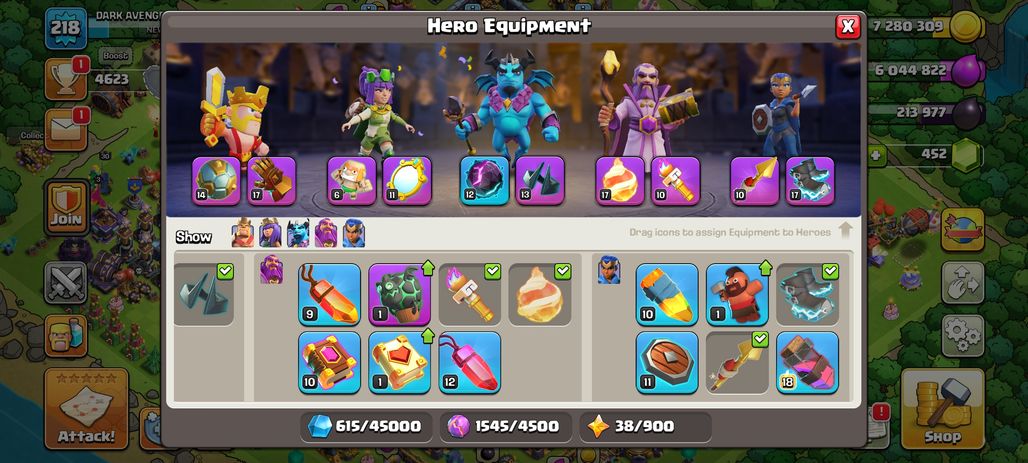
Task: Open the Shop button
Action: pos(943,407)
